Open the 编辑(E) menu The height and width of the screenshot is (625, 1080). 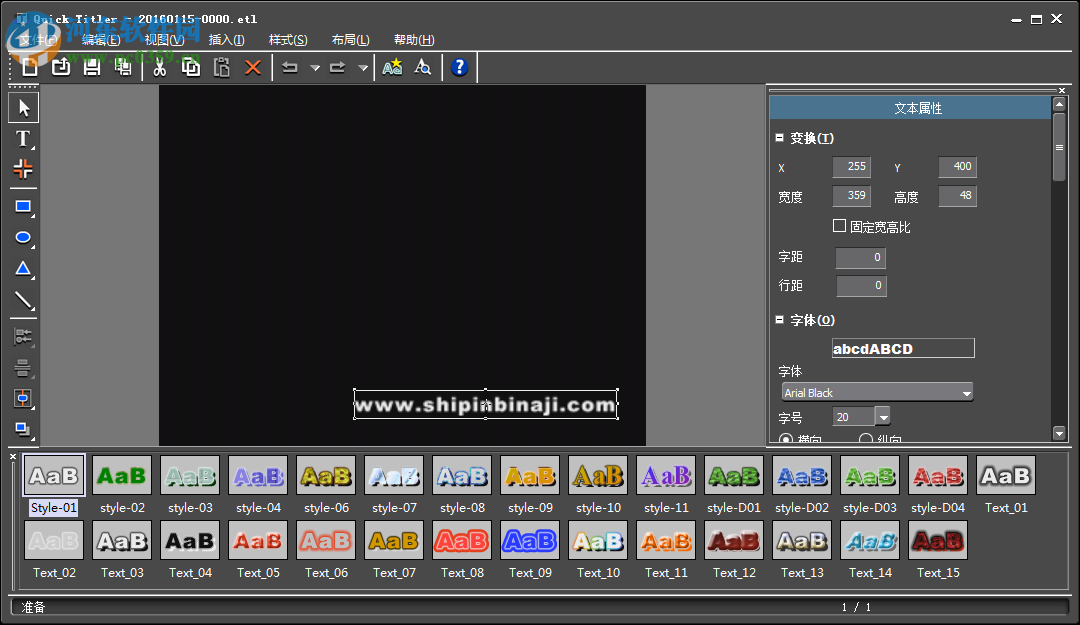[101, 40]
